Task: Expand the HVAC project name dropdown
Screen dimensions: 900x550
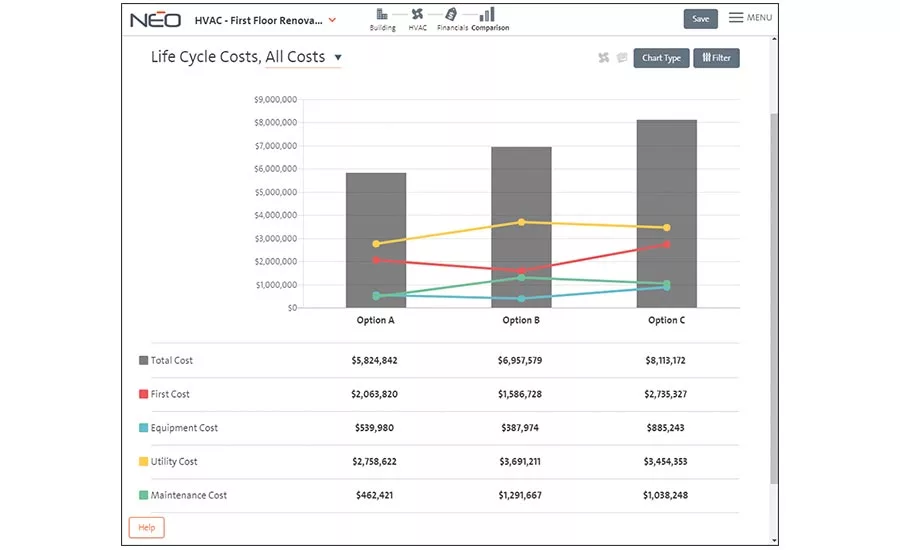Action: click(x=332, y=20)
